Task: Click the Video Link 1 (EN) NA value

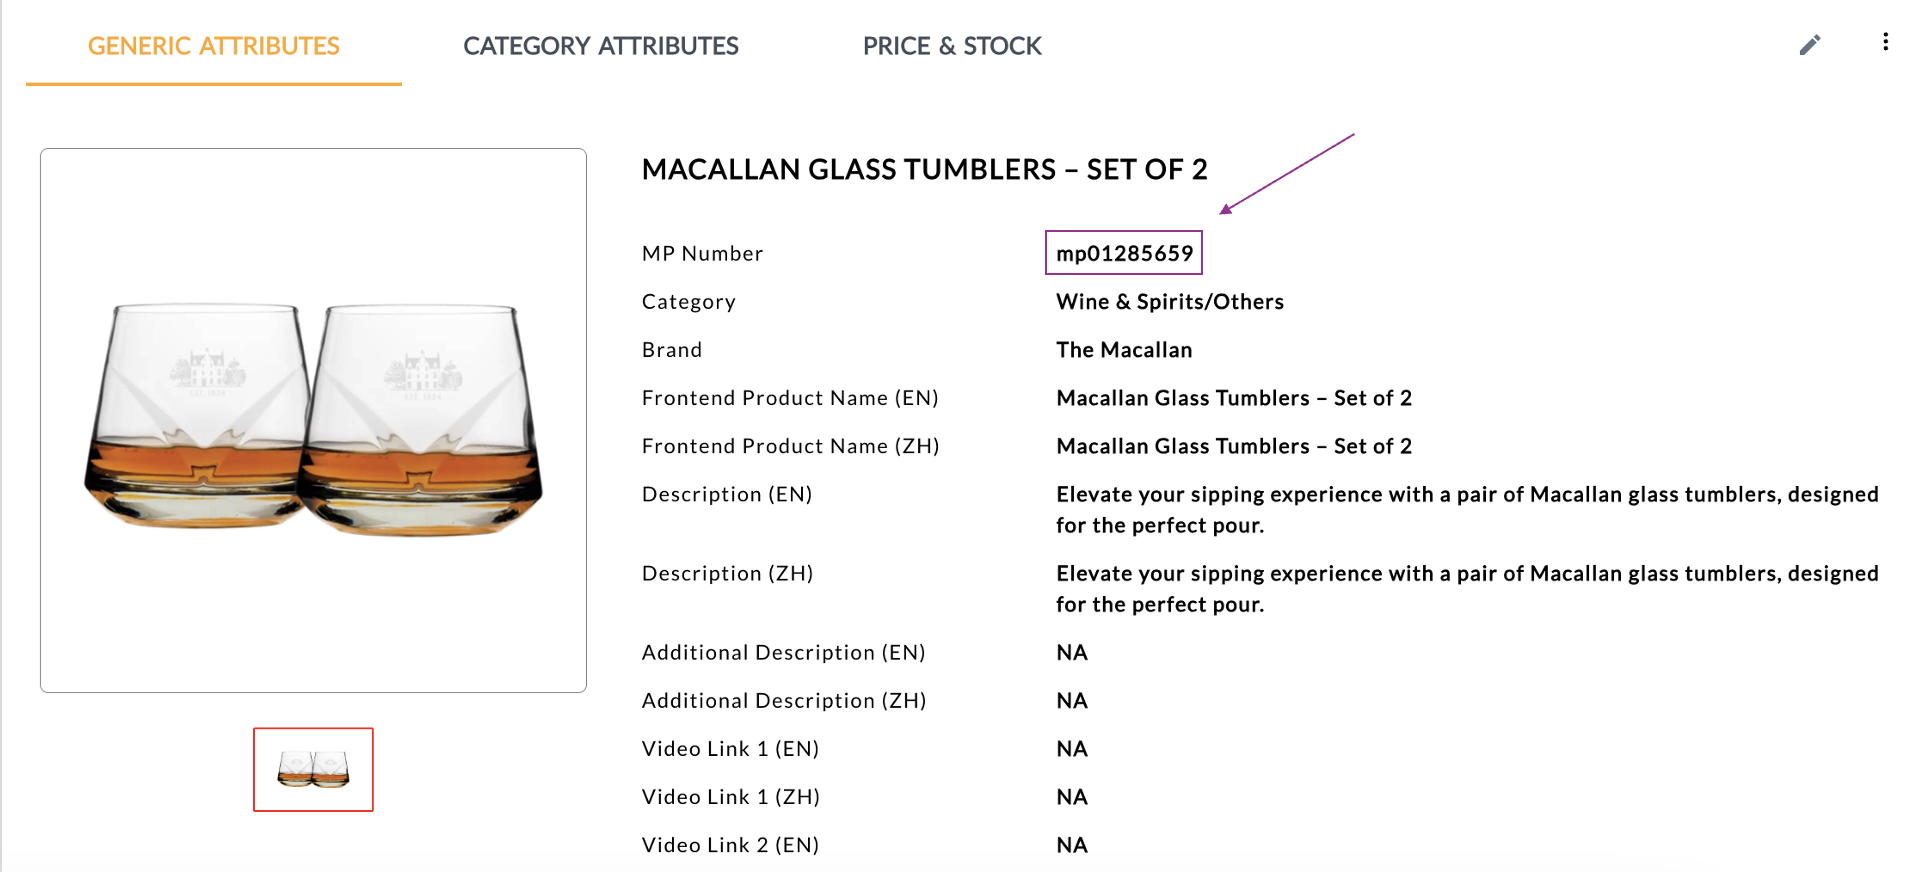Action: [x=1071, y=749]
